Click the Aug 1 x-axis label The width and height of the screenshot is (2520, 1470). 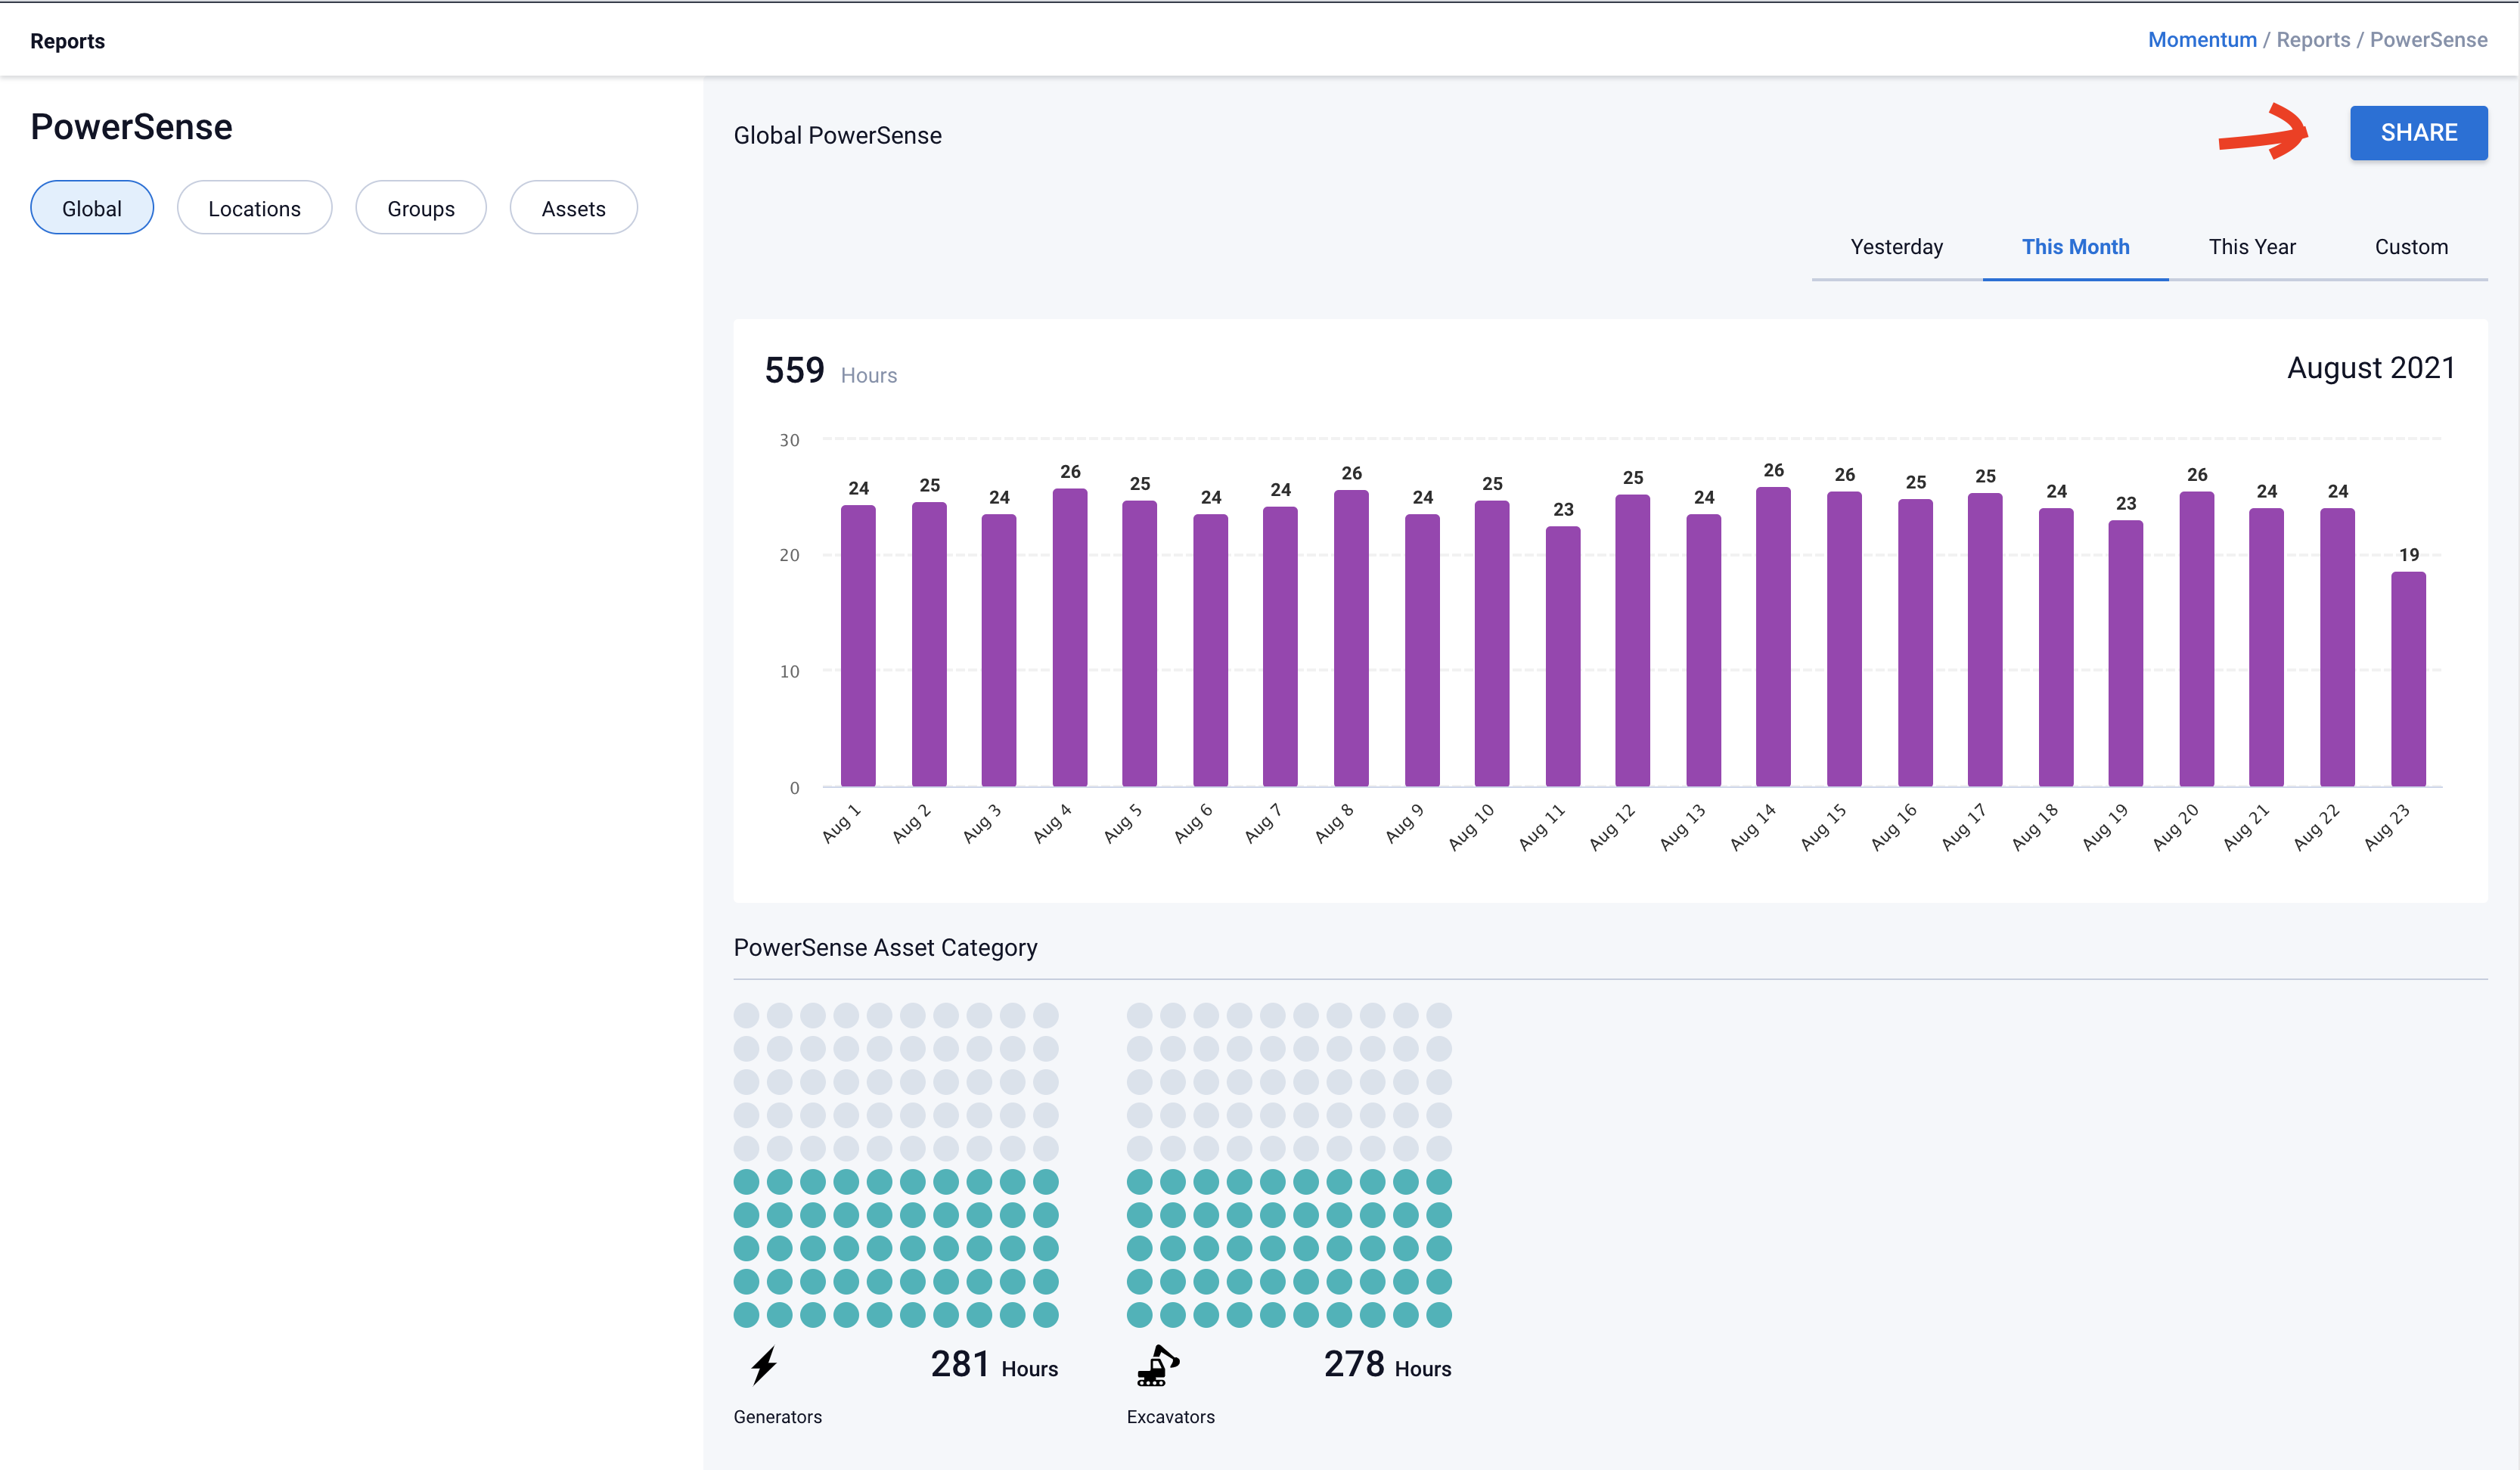point(841,824)
